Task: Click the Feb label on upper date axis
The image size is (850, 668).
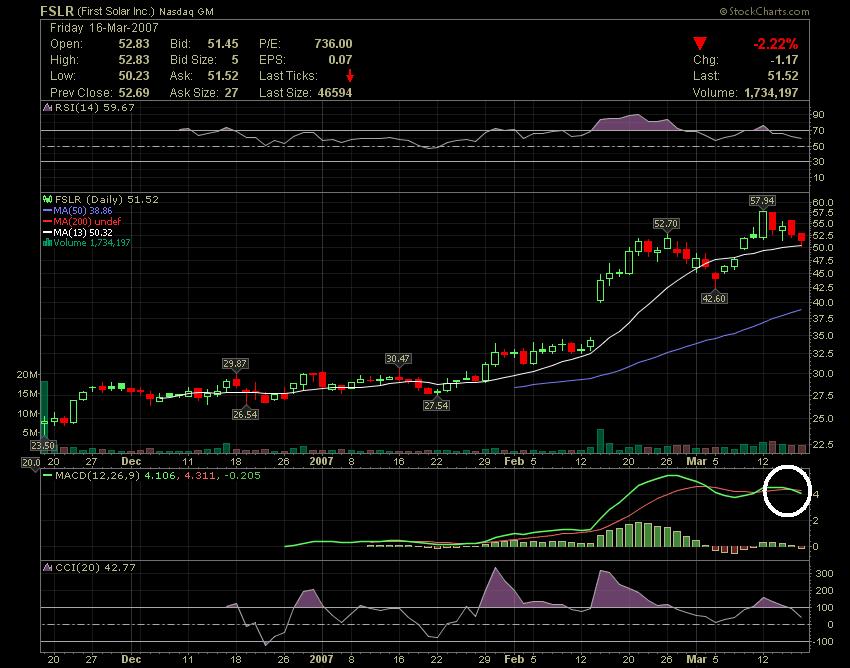Action: pyautogui.click(x=514, y=461)
